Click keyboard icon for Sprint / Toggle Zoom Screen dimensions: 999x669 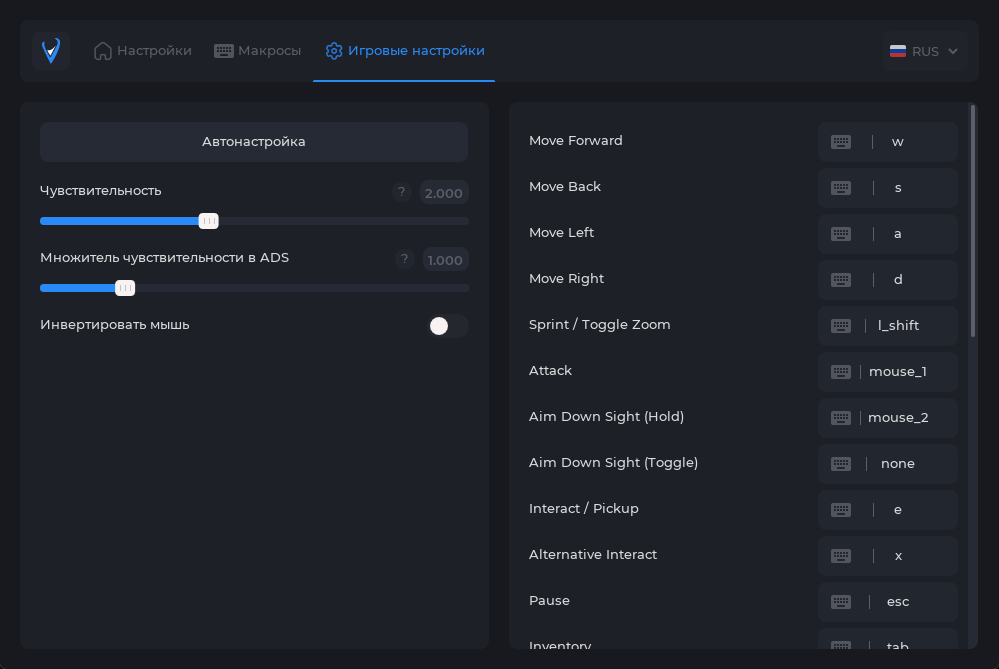pyautogui.click(x=841, y=326)
